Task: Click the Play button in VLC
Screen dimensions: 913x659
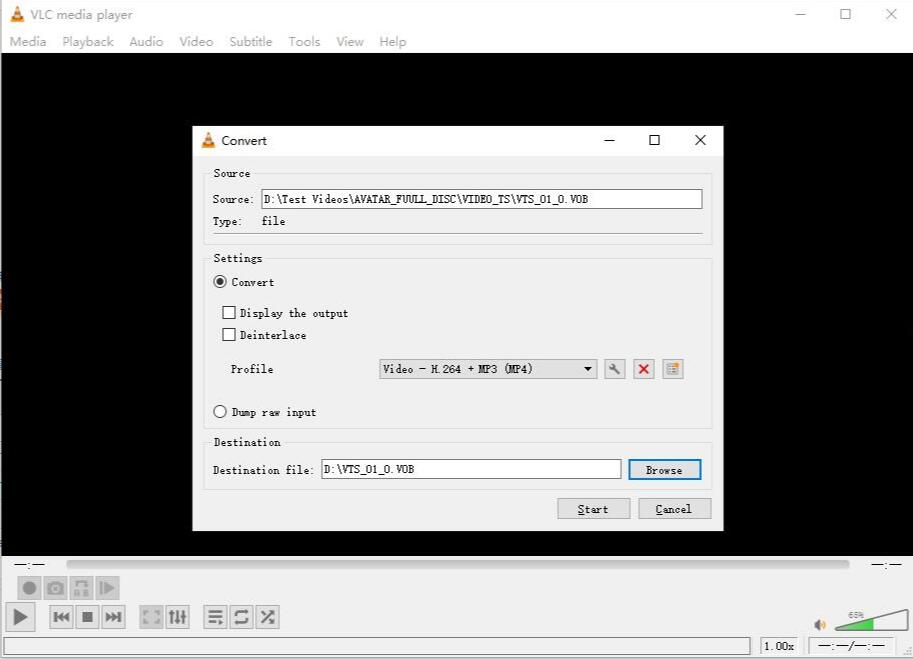Action: [x=20, y=617]
